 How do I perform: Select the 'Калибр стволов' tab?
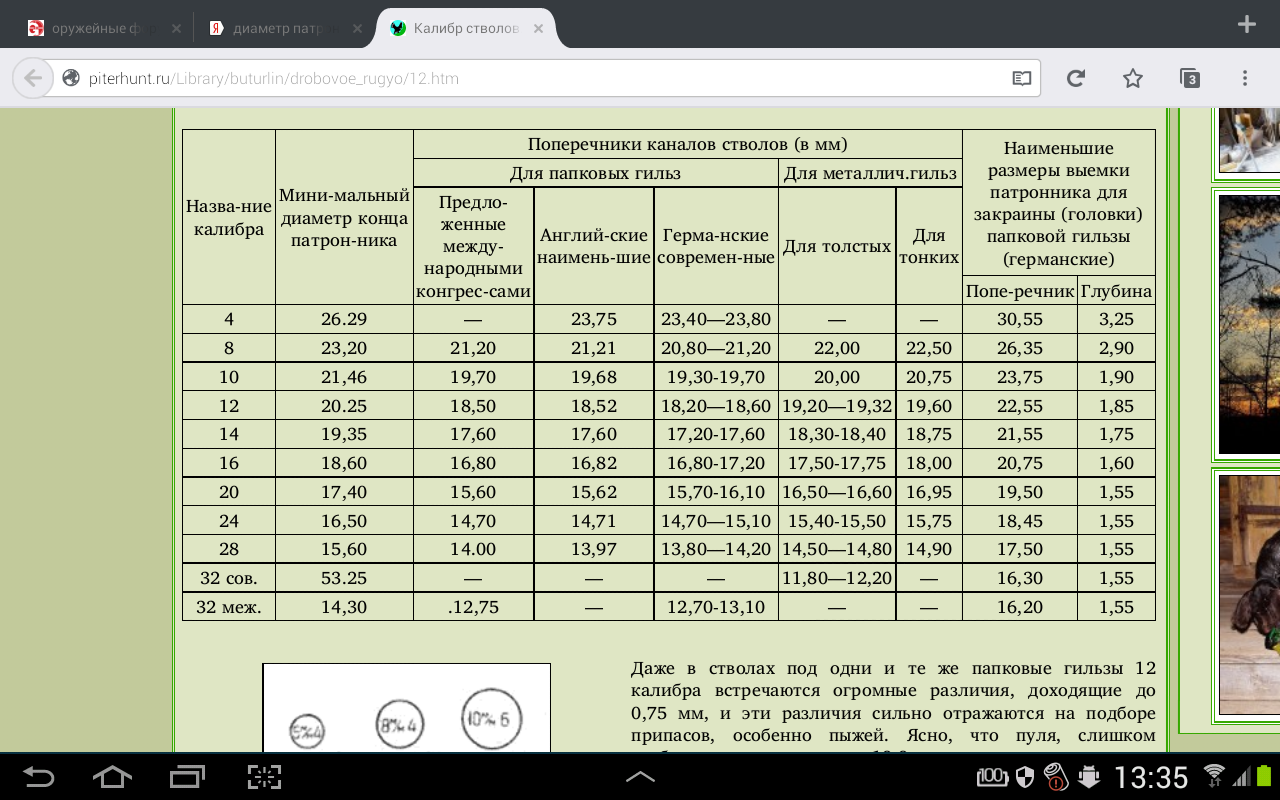tap(465, 29)
